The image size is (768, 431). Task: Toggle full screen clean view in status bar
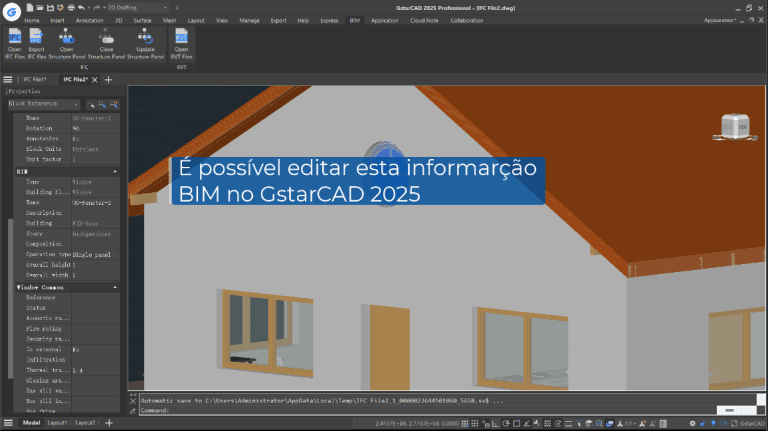[x=734, y=424]
